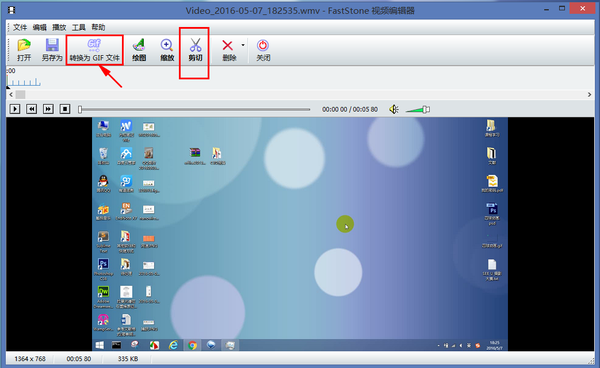The image size is (600, 368).
Task: Open the 帮助 menu
Action: click(98, 27)
